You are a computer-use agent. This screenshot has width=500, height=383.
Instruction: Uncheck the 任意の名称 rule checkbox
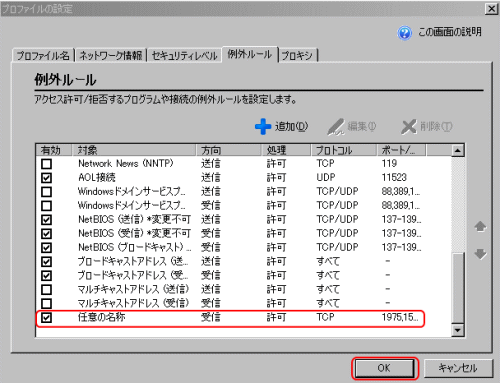(x=47, y=318)
